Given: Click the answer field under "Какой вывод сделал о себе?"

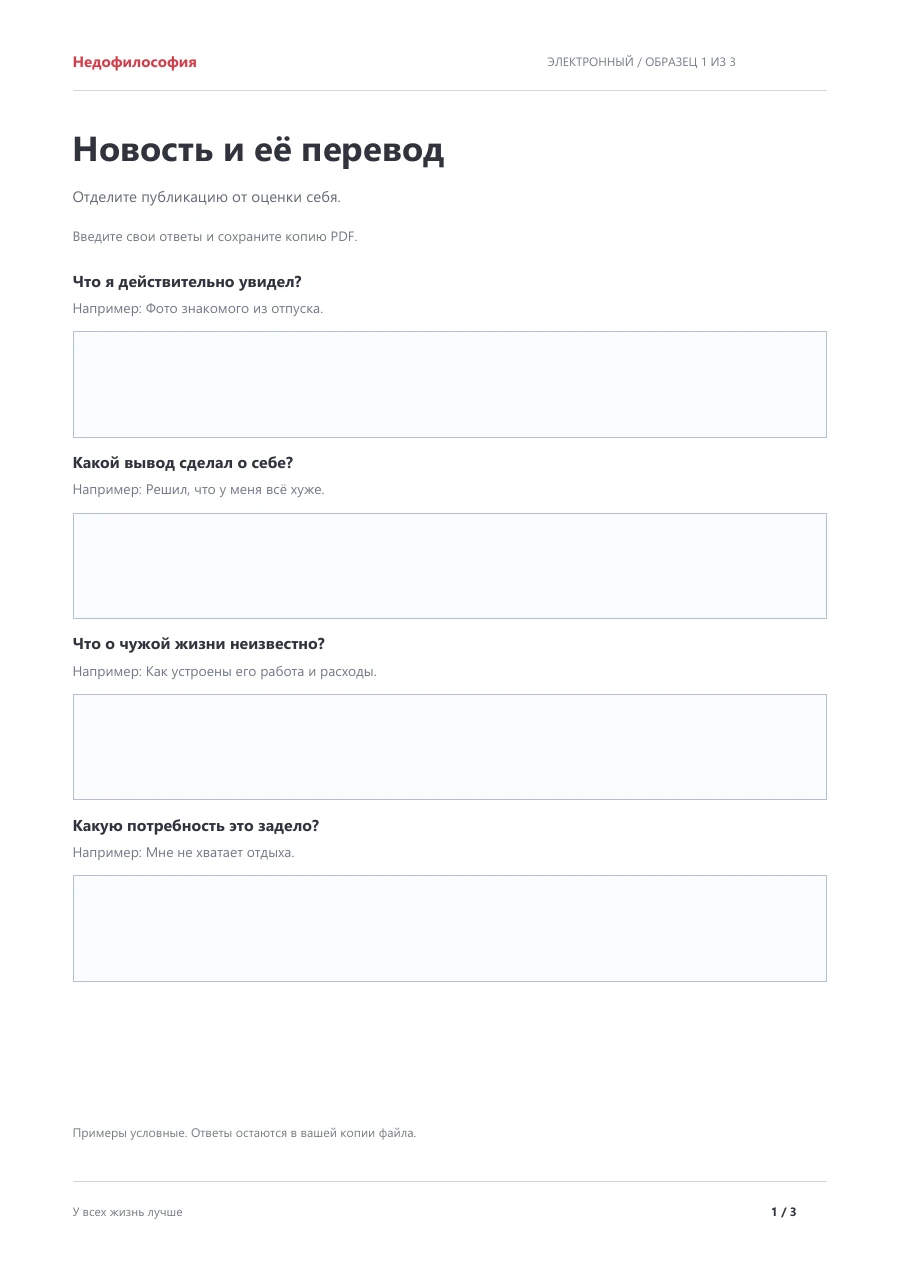Looking at the screenshot, I should (449, 566).
